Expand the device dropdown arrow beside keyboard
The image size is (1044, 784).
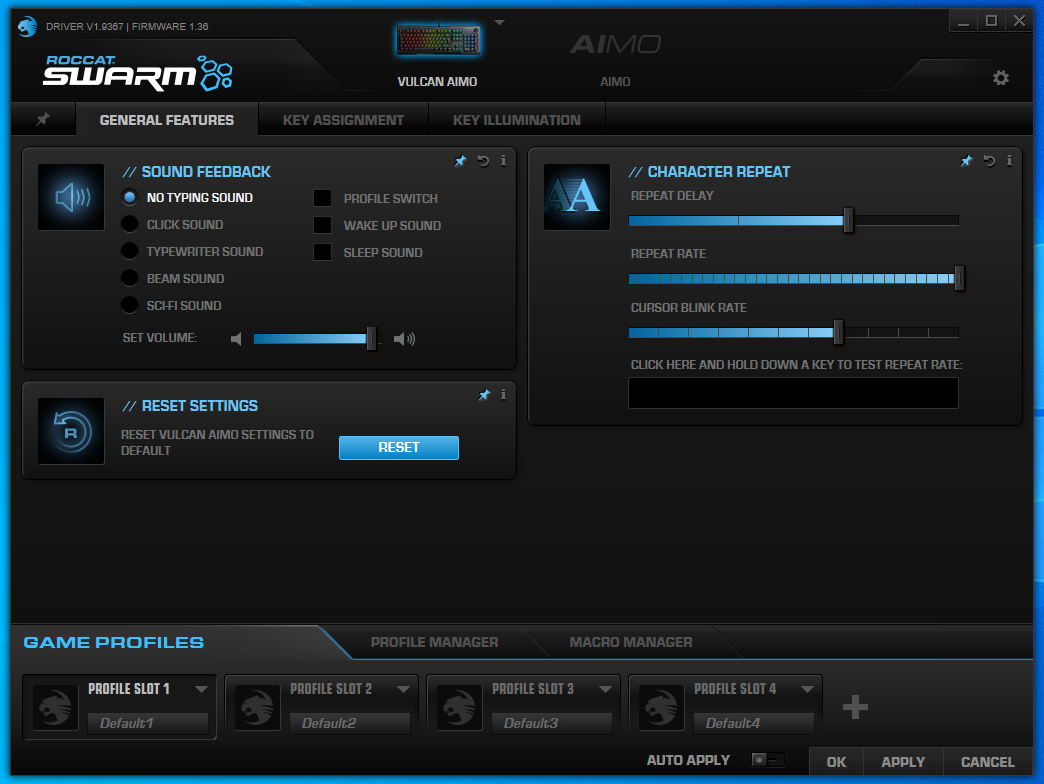coord(499,23)
